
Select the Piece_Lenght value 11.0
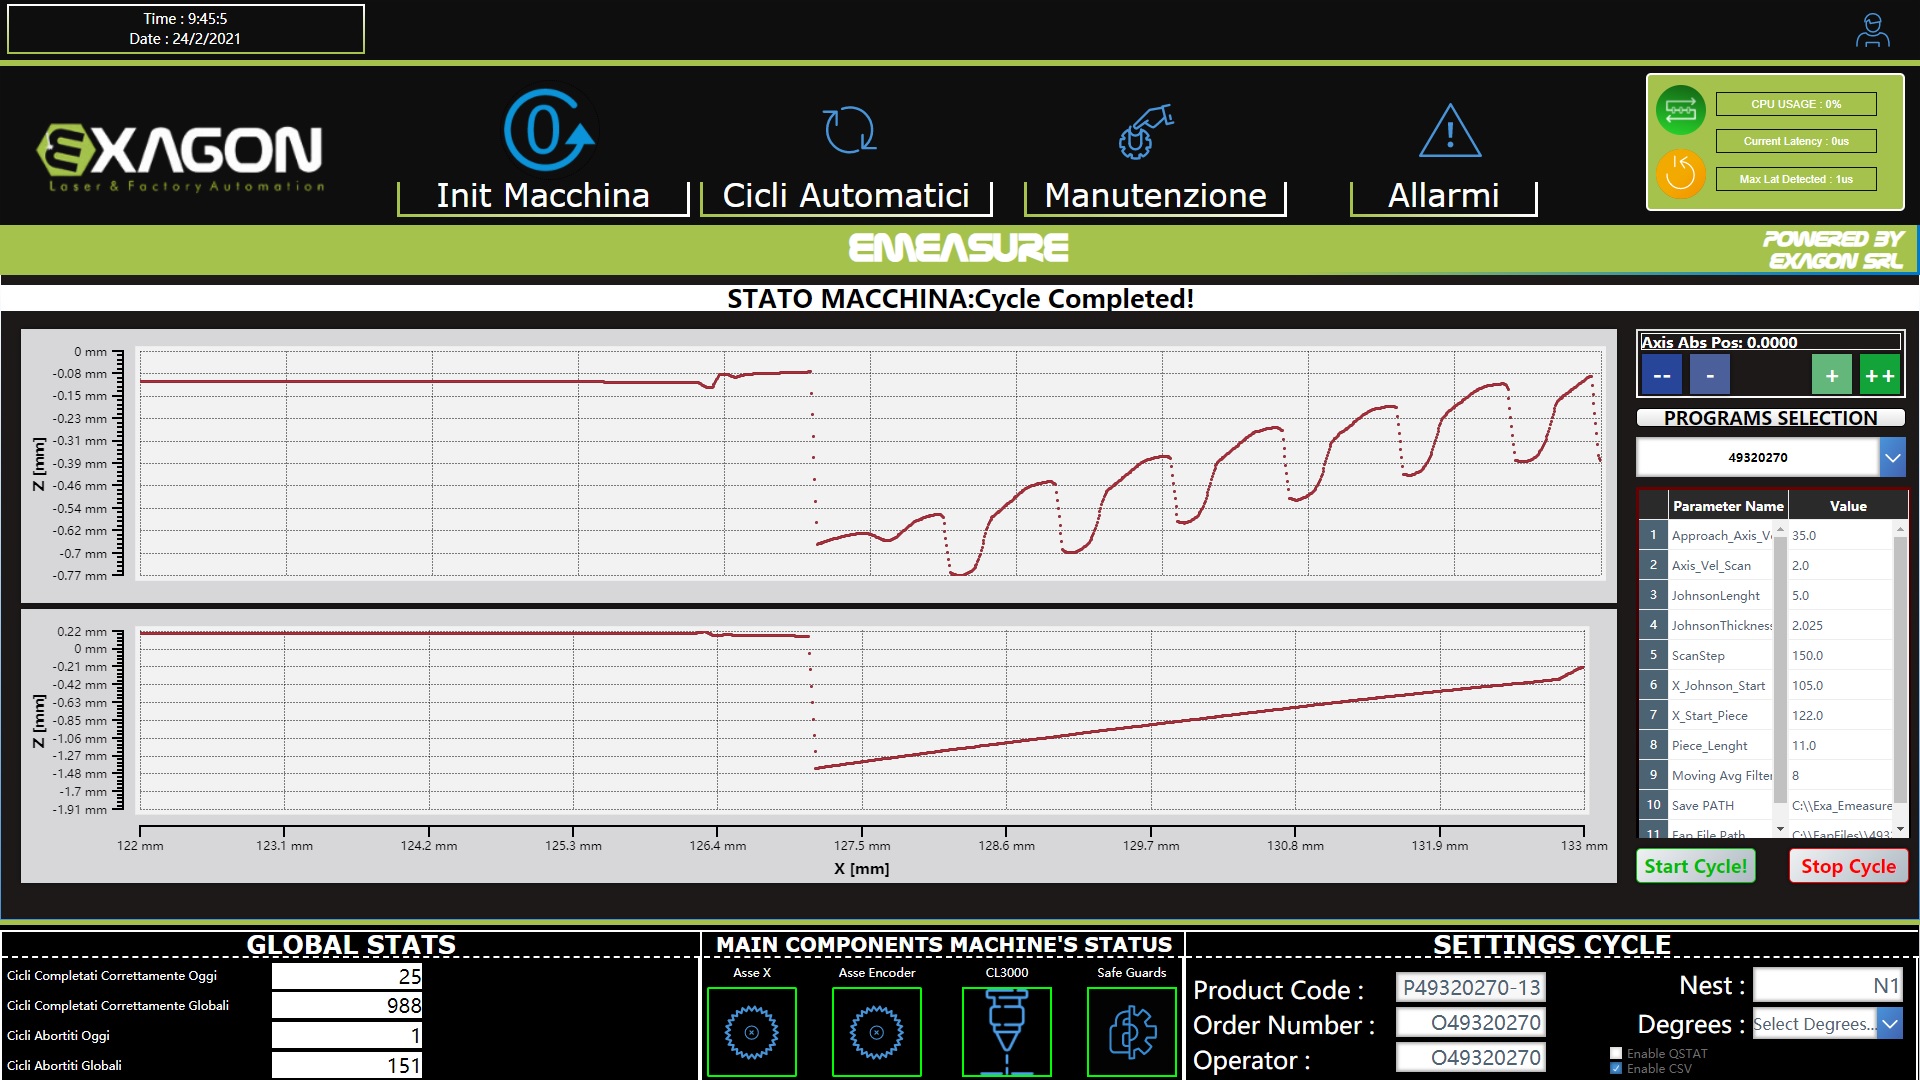[x=1840, y=745]
